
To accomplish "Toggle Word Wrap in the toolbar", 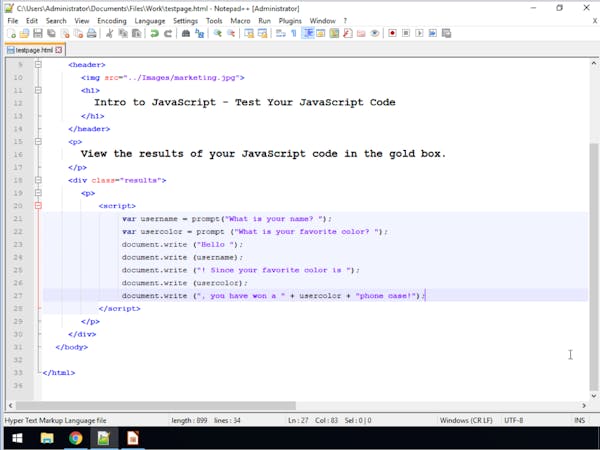I will tap(280, 34).
